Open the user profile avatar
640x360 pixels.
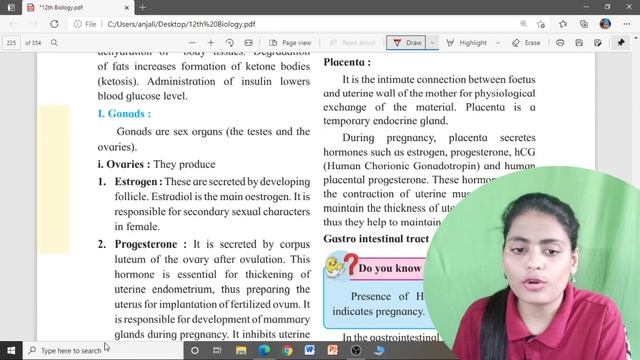605,24
